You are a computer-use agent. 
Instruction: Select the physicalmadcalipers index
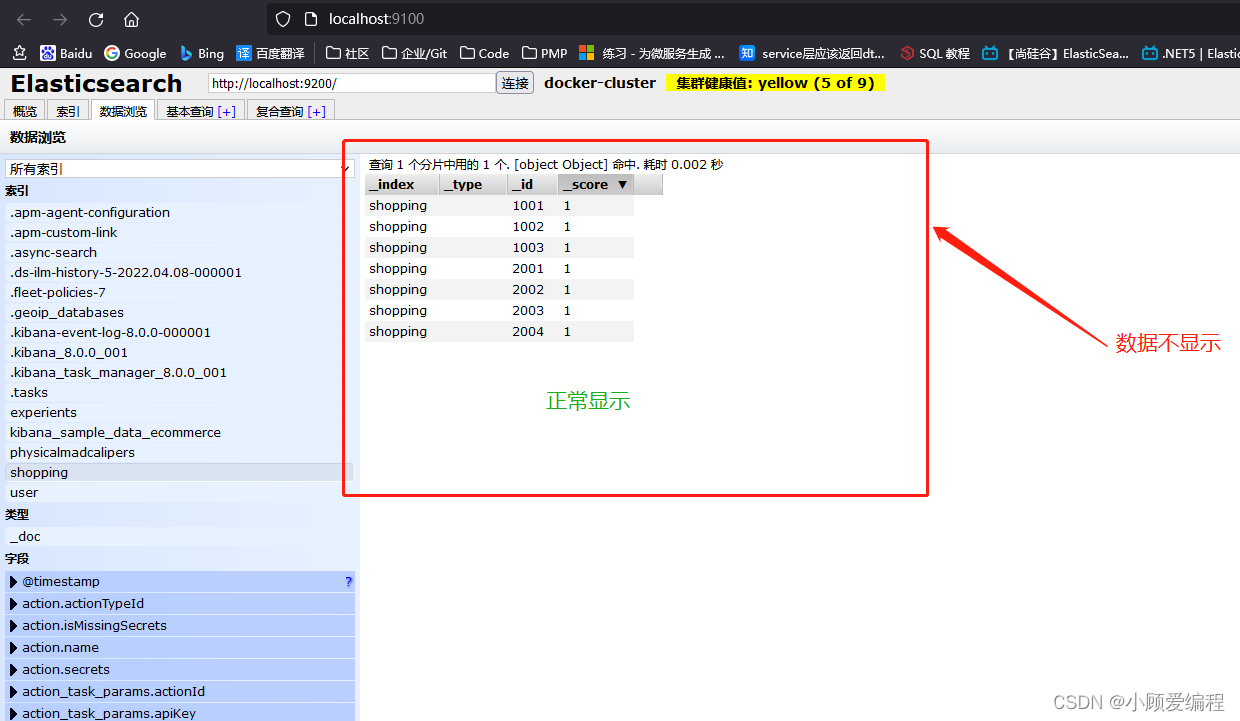click(180, 452)
